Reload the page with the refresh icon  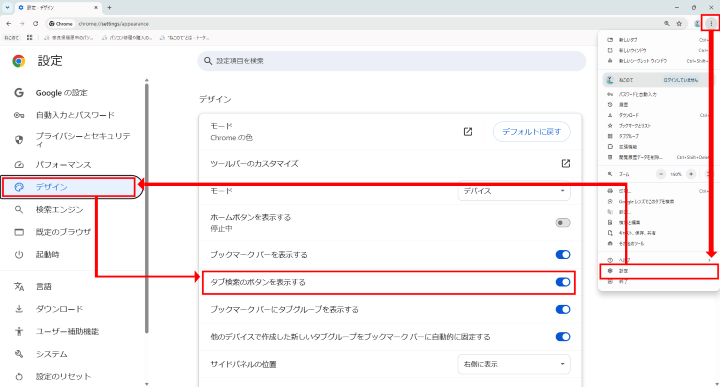click(x=35, y=23)
